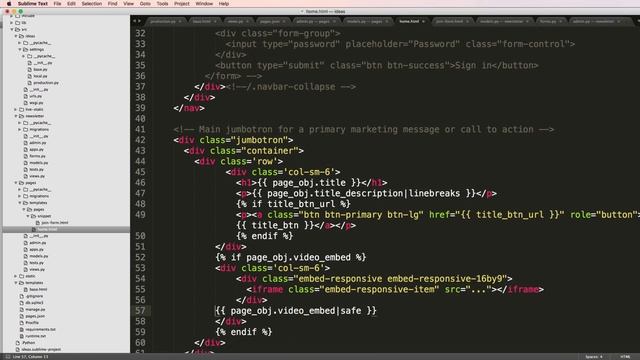Click the settings folder icon

25,49
